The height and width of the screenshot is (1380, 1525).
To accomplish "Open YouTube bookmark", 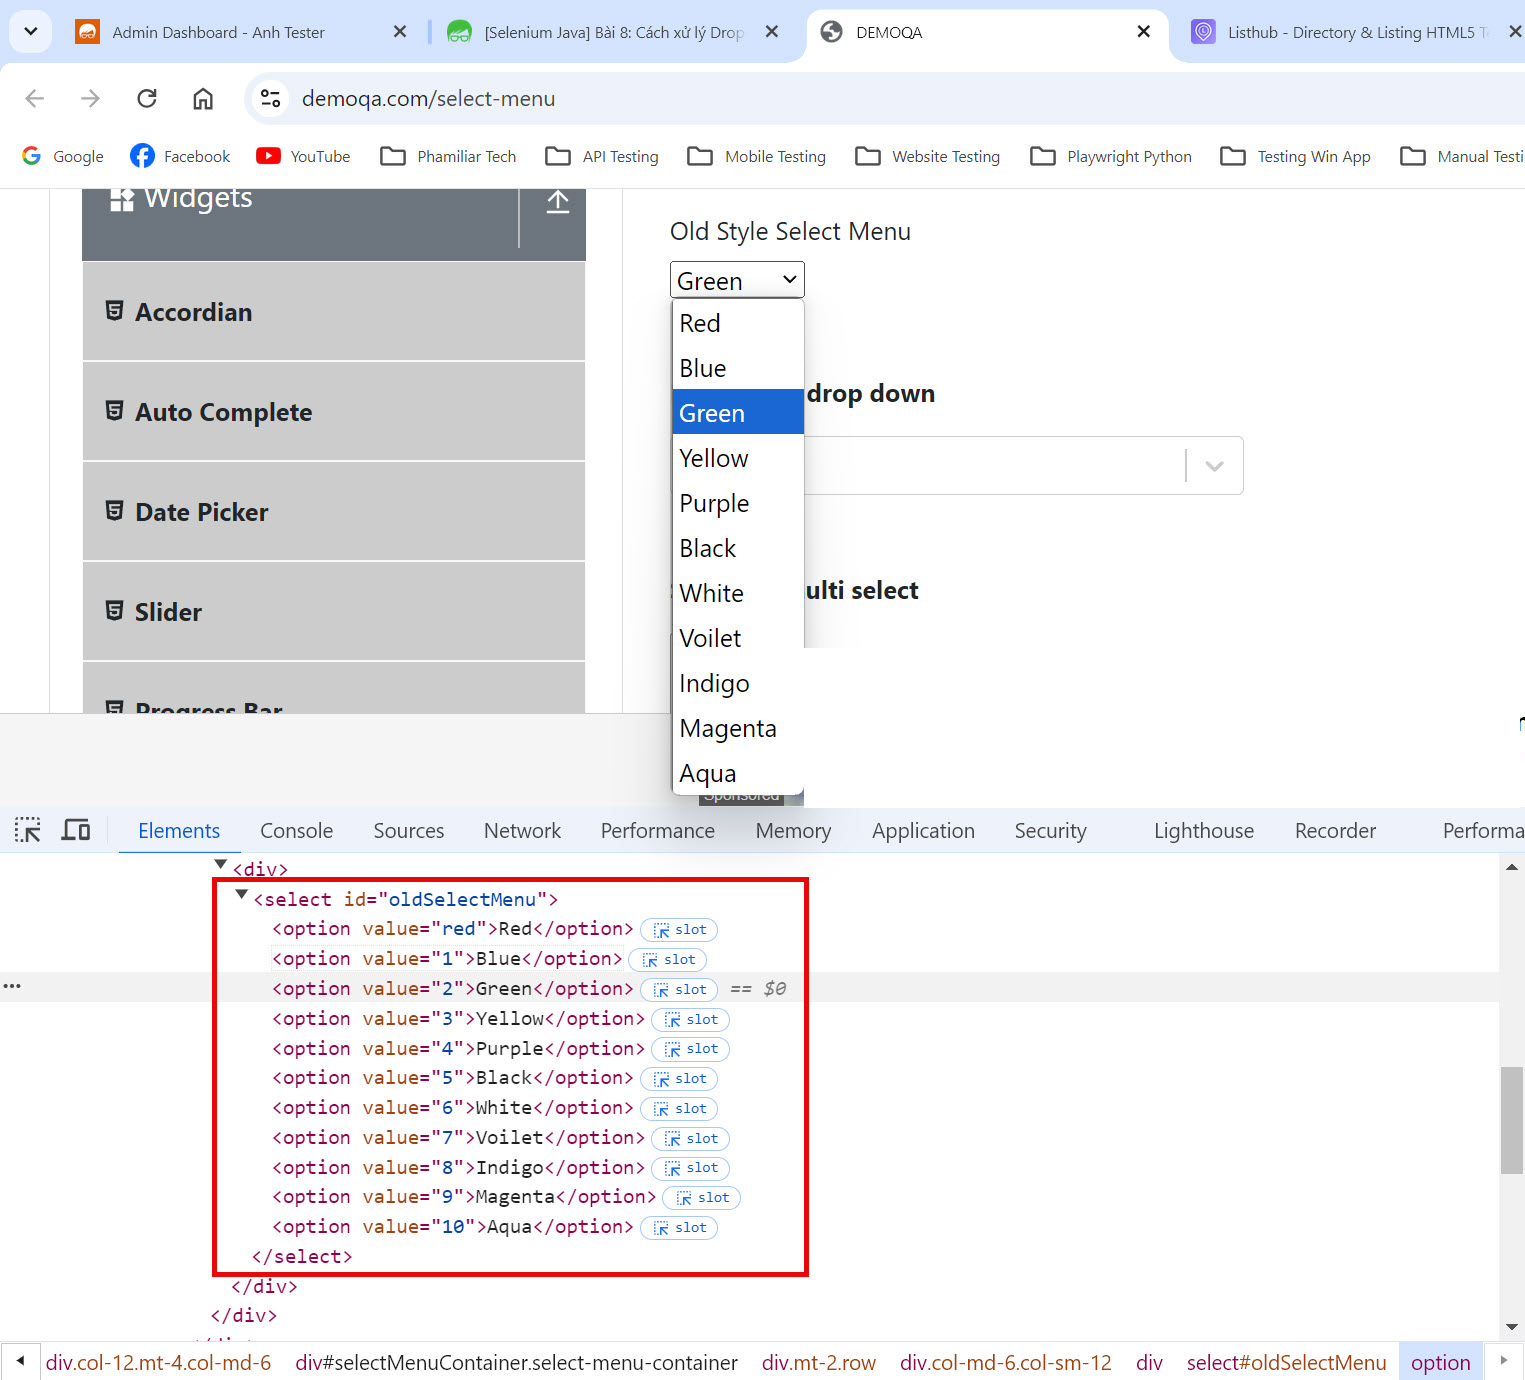I will 304,156.
